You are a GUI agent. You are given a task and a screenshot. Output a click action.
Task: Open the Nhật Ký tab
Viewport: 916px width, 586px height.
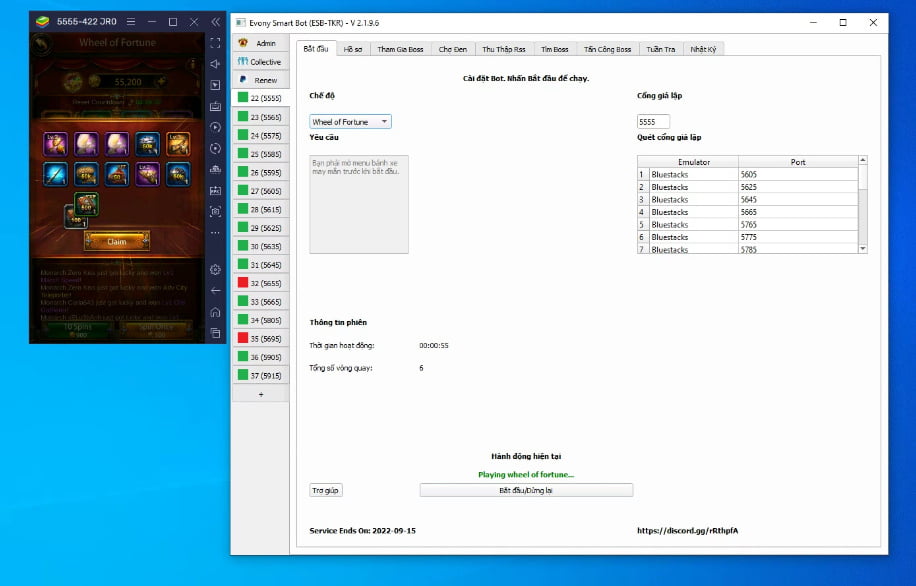tap(703, 49)
